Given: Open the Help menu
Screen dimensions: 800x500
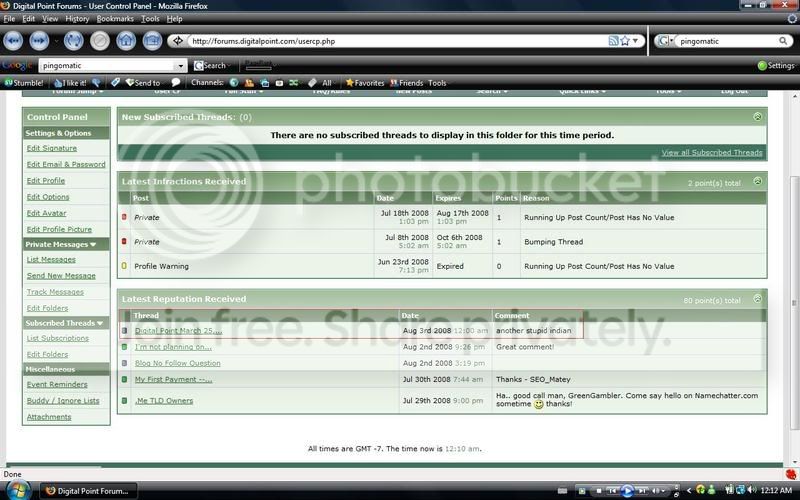Looking at the screenshot, I should tap(174, 19).
